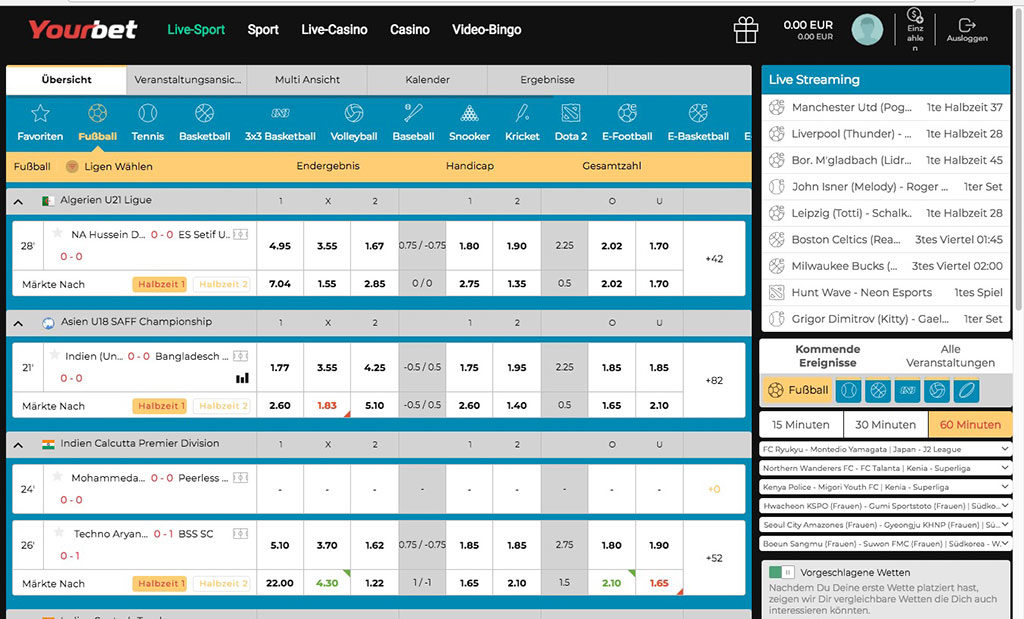Switch to the Multi Ansicht tab
1024x619 pixels.
pos(307,80)
